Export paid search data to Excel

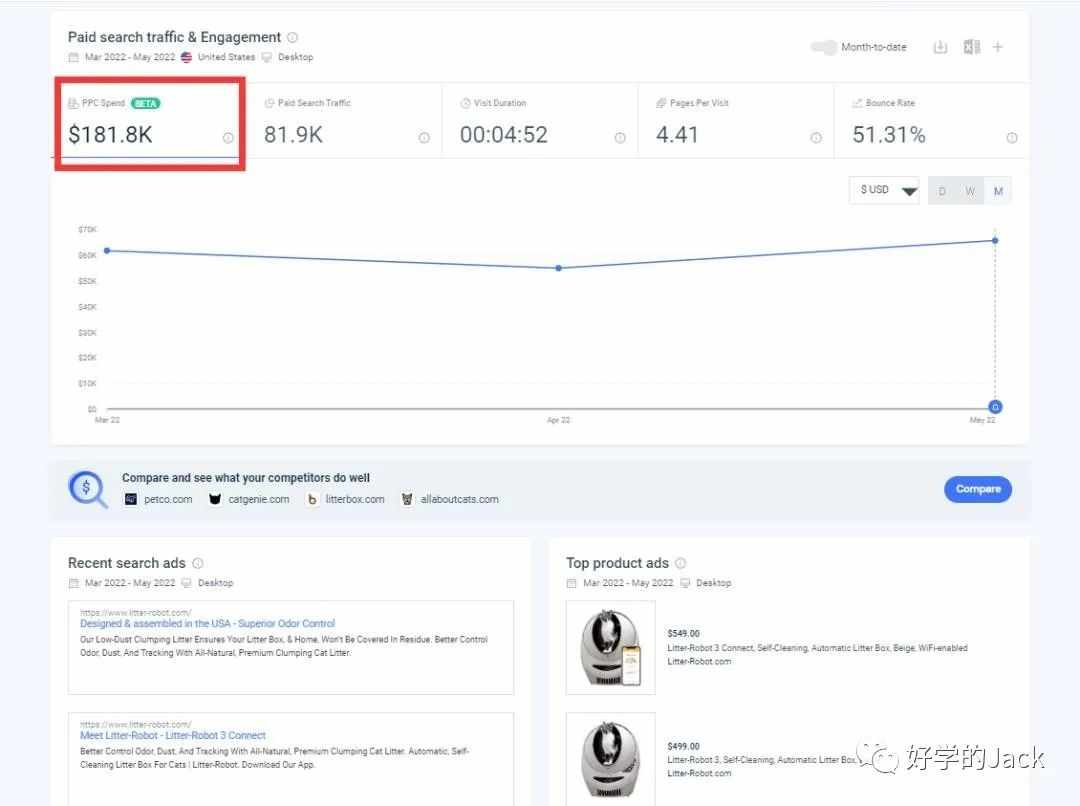click(x=971, y=48)
